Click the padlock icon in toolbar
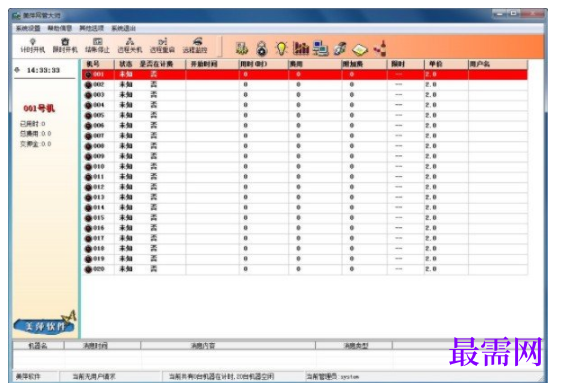 (x=262, y=48)
